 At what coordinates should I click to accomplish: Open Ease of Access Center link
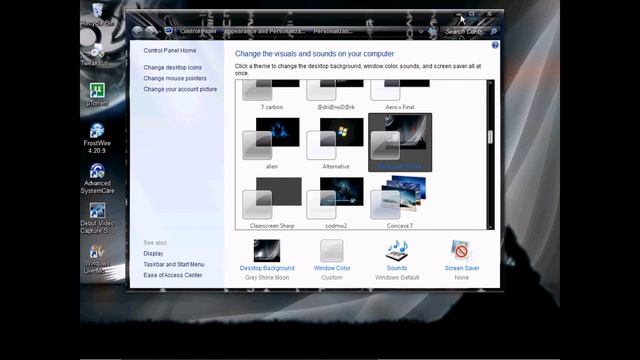pos(173,275)
